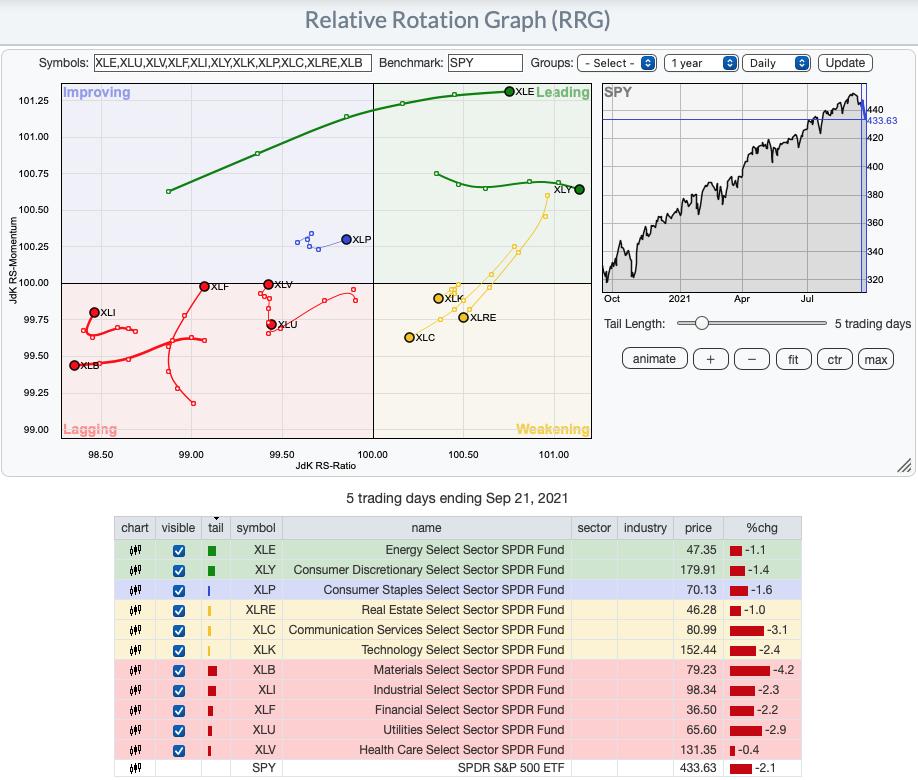Screen dimensions: 918x780
Task: Toggle visibility checkbox for XLU
Action: [179, 731]
